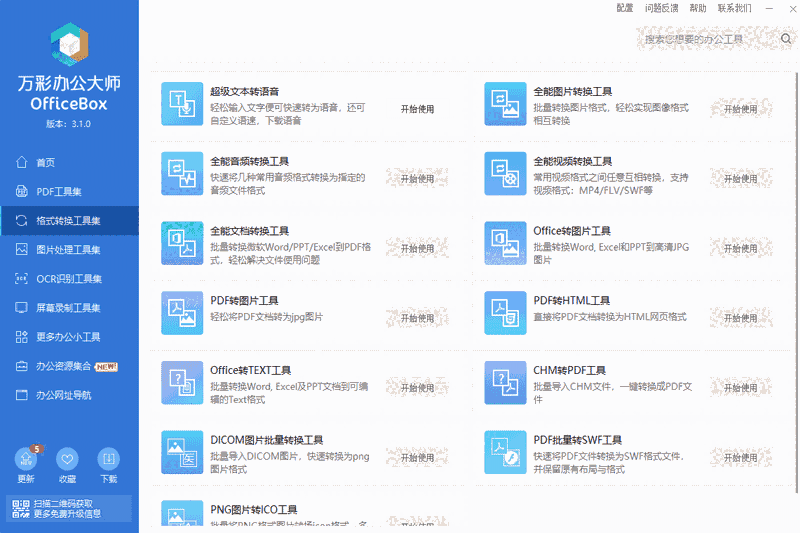Click the OCR识别工具集 scan icon
Image resolution: width=800 pixels, height=533 pixels.
pos(21,278)
